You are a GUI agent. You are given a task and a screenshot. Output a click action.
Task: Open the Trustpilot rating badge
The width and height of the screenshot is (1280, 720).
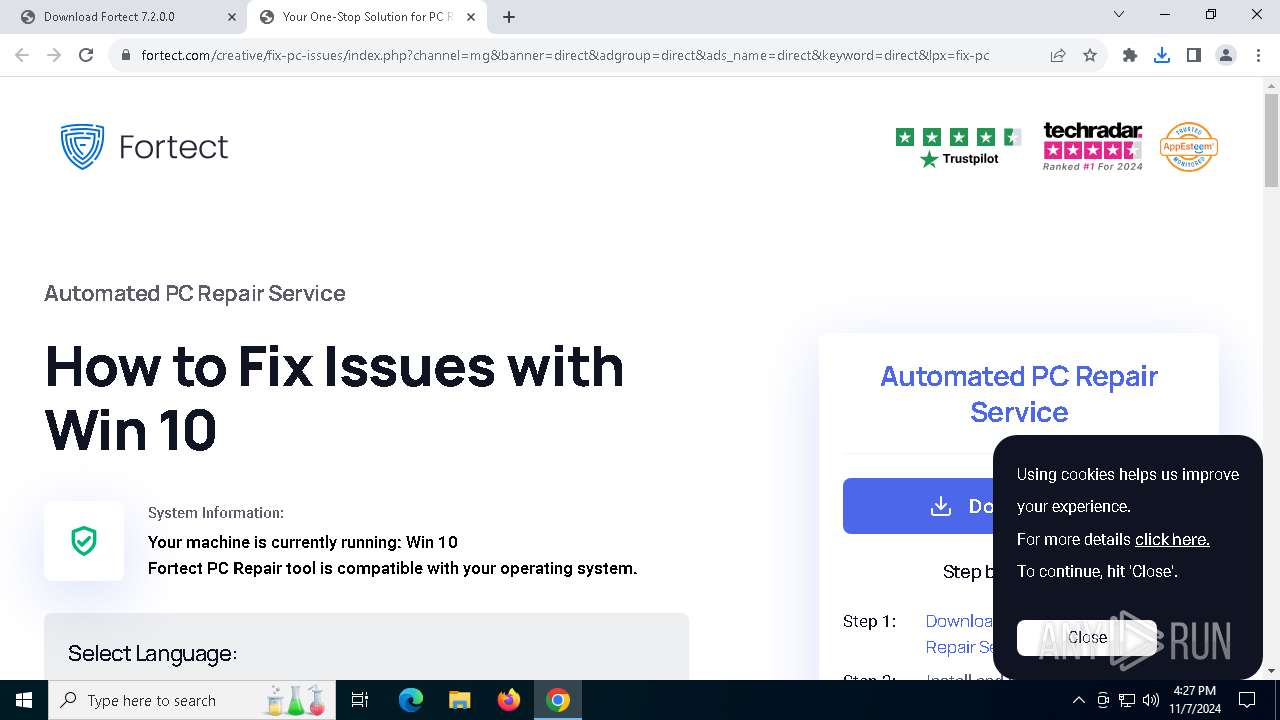tap(958, 147)
